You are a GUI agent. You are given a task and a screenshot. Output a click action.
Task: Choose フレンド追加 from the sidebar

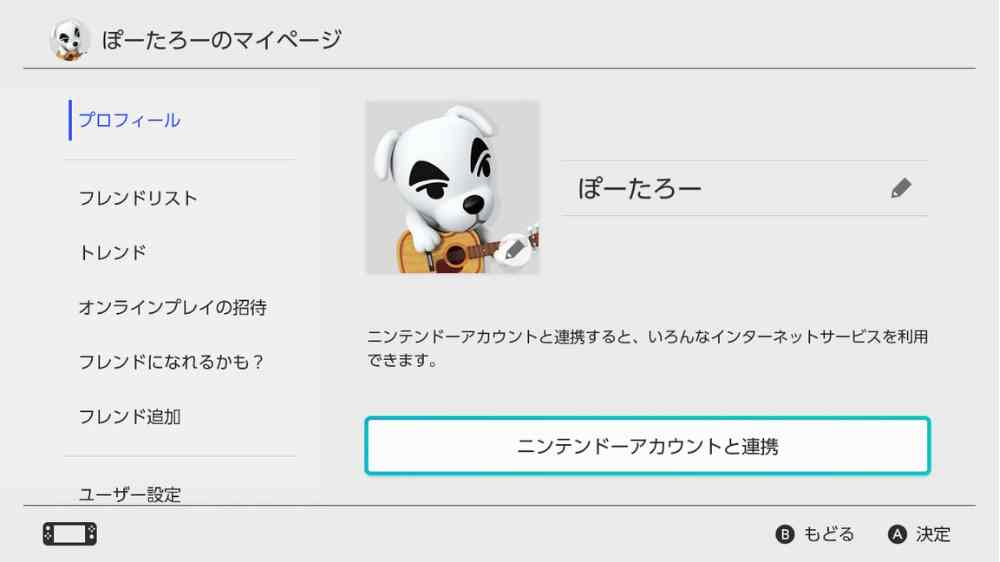pos(129,417)
